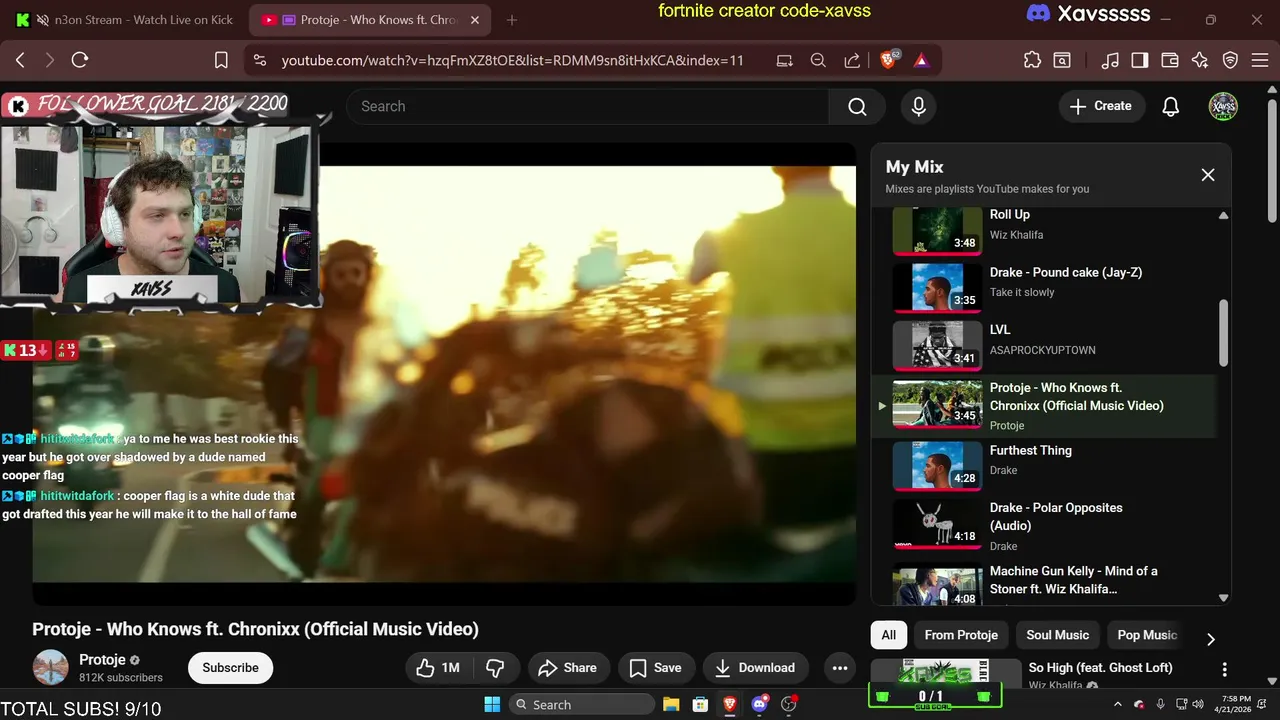Click the install app icon in address bar

(785, 60)
